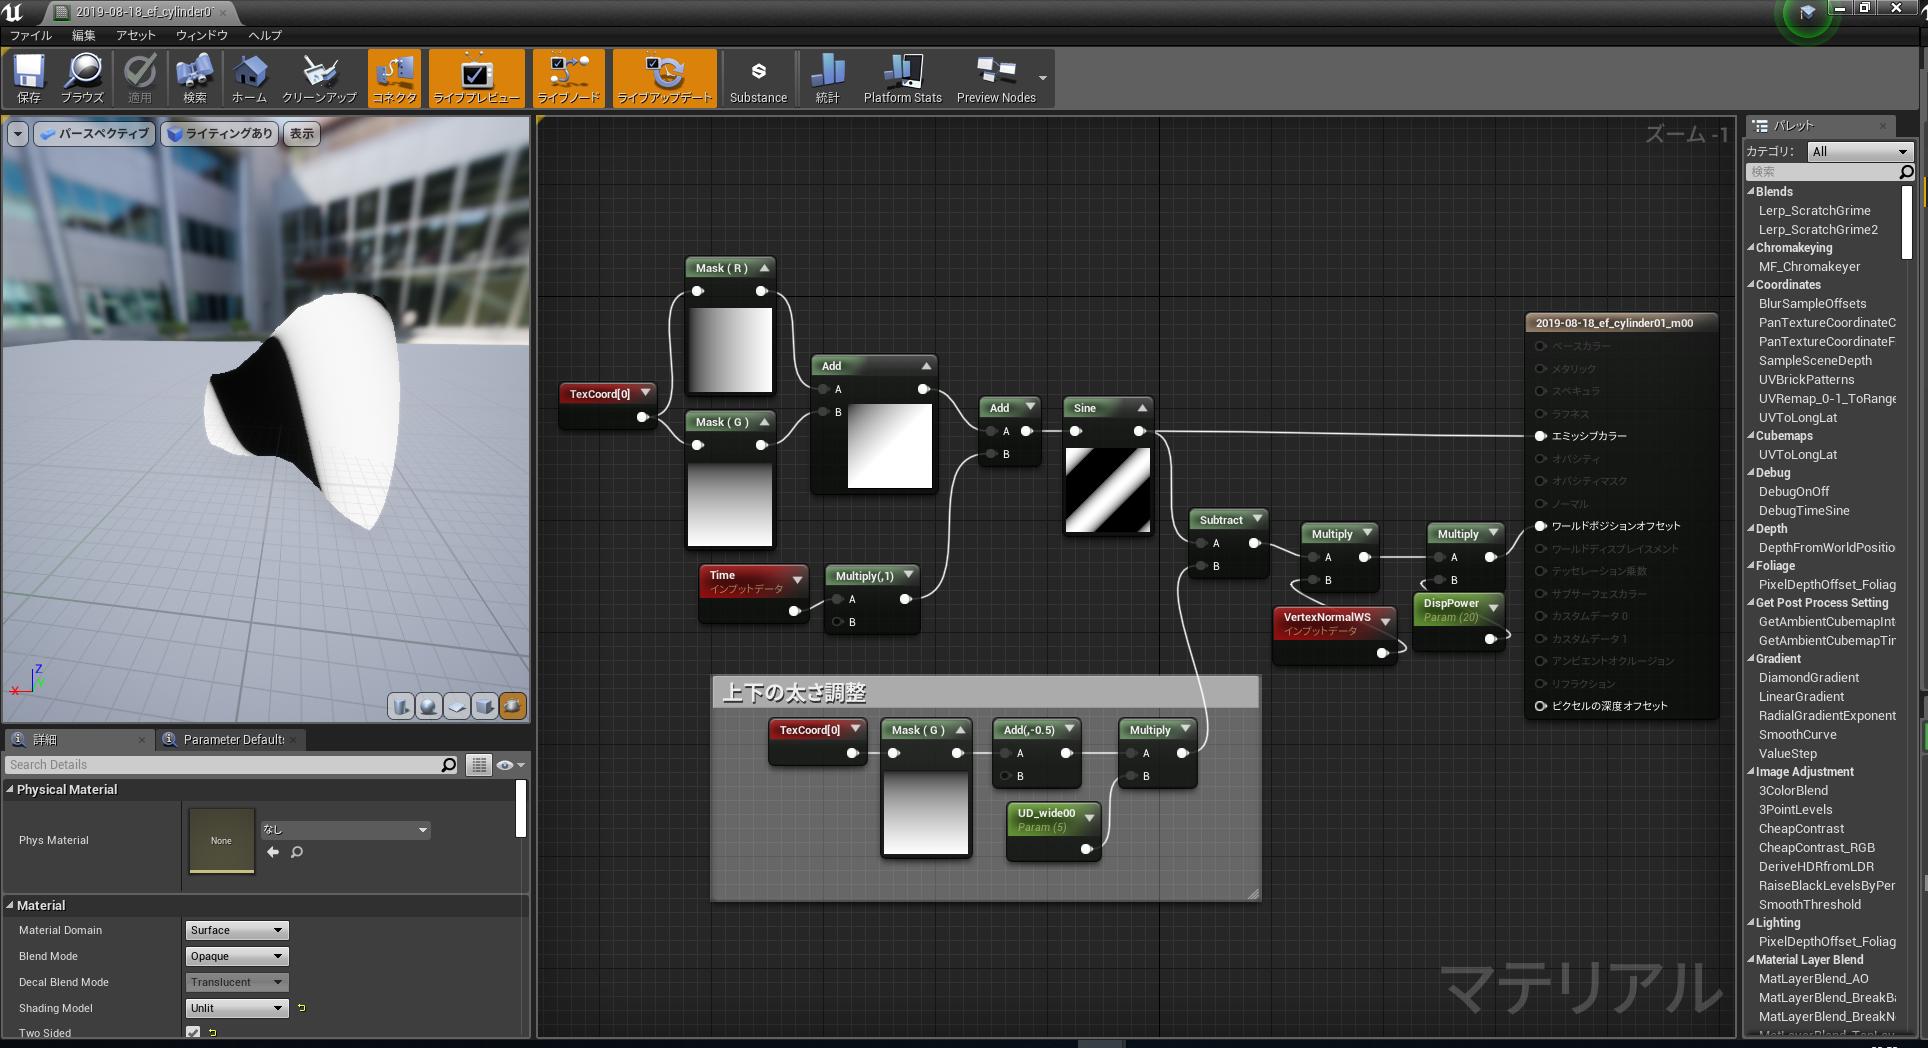Open the File (ファイル) menu

31,35
